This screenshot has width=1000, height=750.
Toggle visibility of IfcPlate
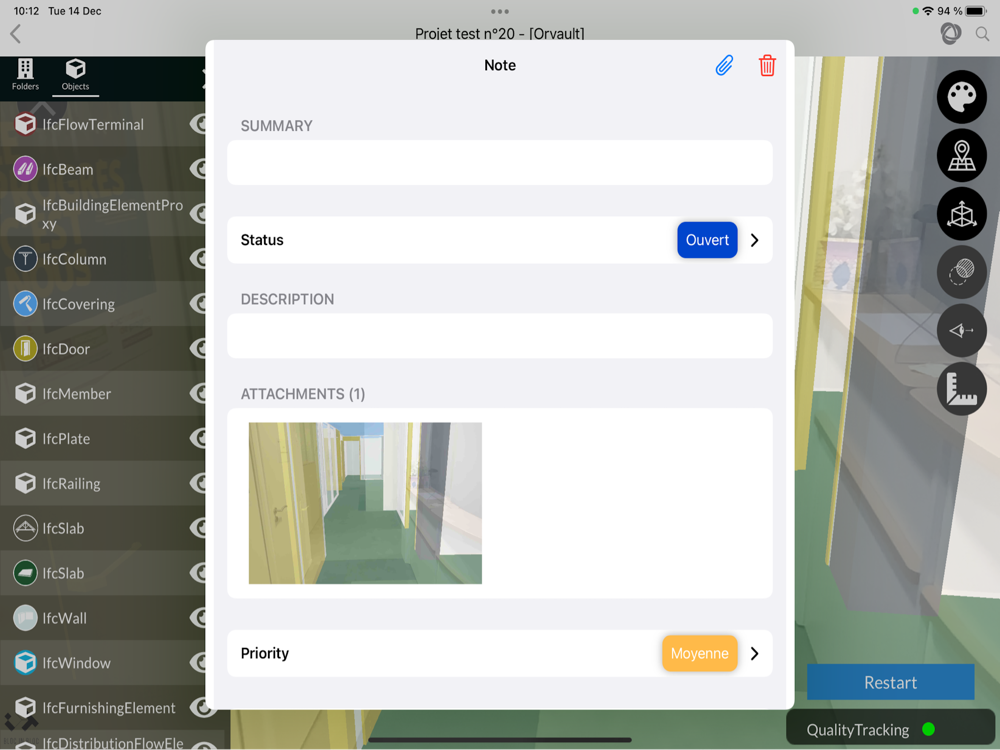click(198, 438)
